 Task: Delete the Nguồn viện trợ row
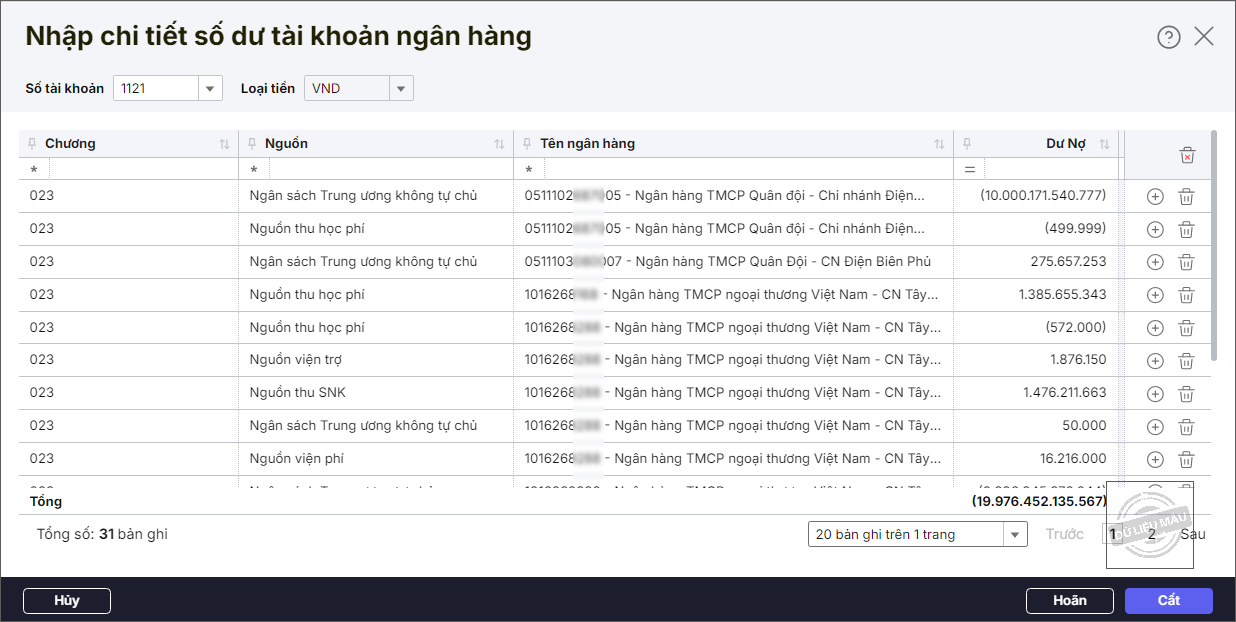point(1186,360)
